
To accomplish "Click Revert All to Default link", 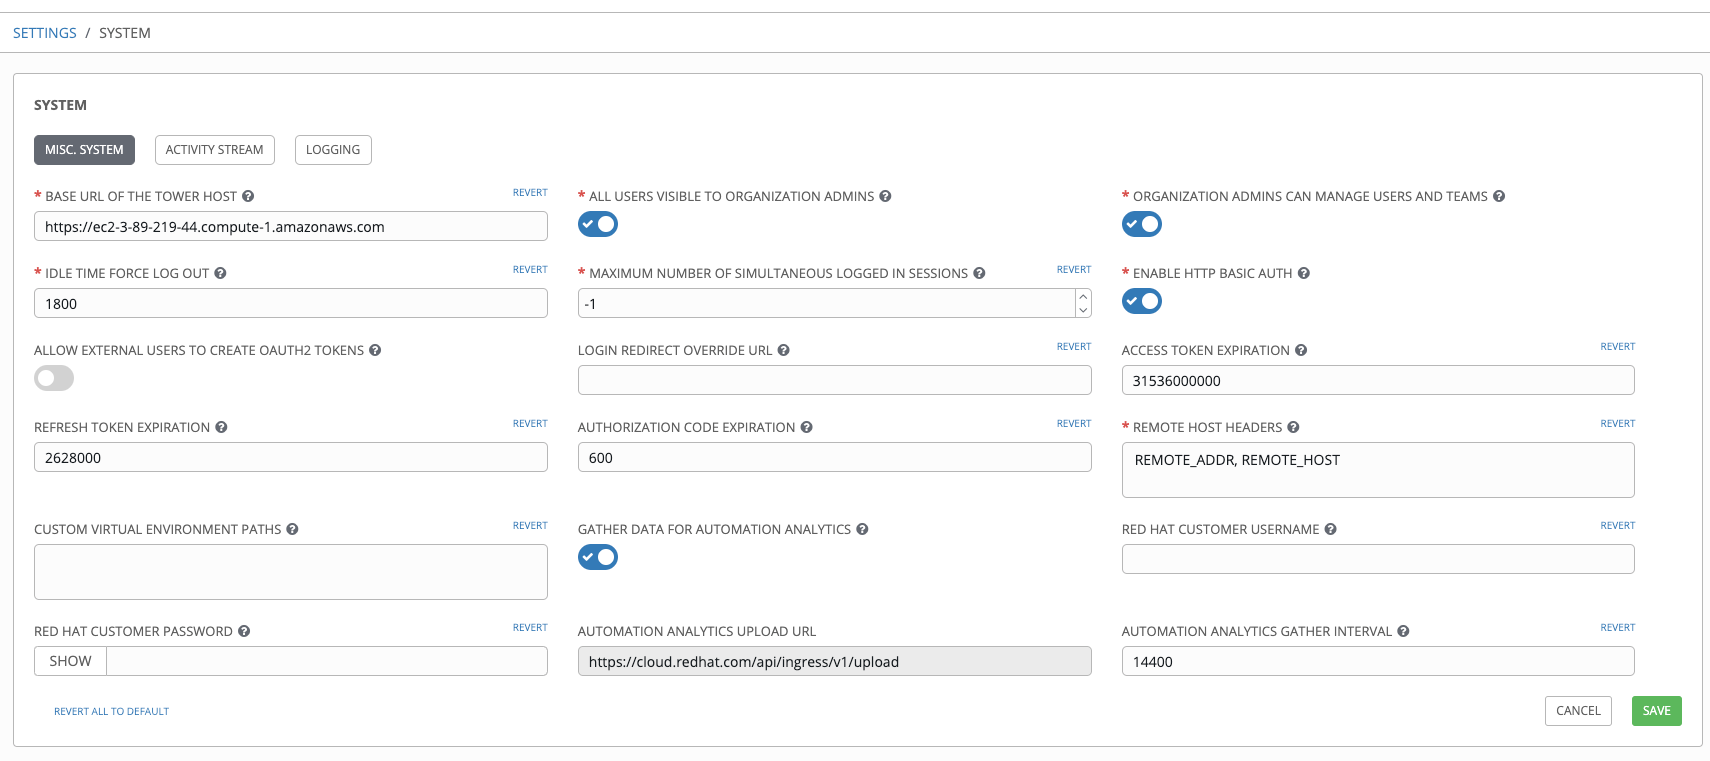I will (x=111, y=712).
